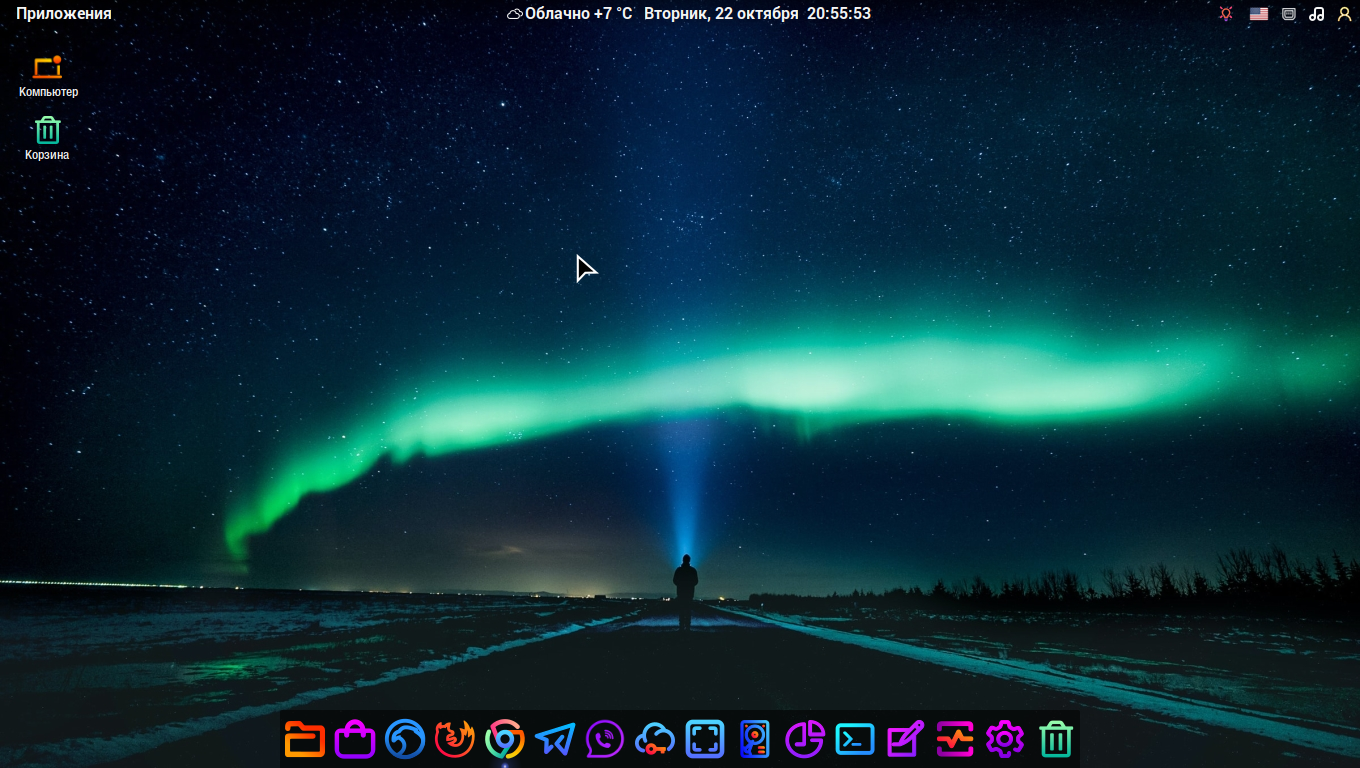Click the Облачно +7 °C weather indicator

point(569,14)
